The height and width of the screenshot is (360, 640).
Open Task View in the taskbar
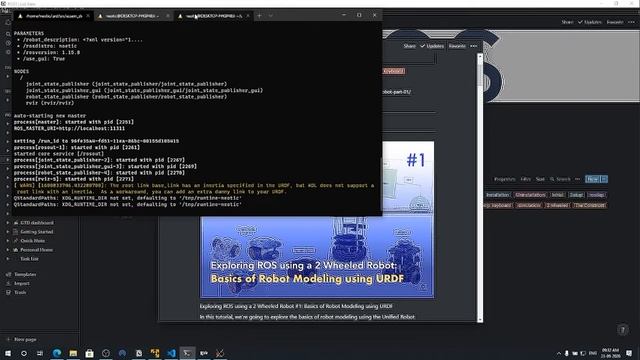(x=40, y=353)
